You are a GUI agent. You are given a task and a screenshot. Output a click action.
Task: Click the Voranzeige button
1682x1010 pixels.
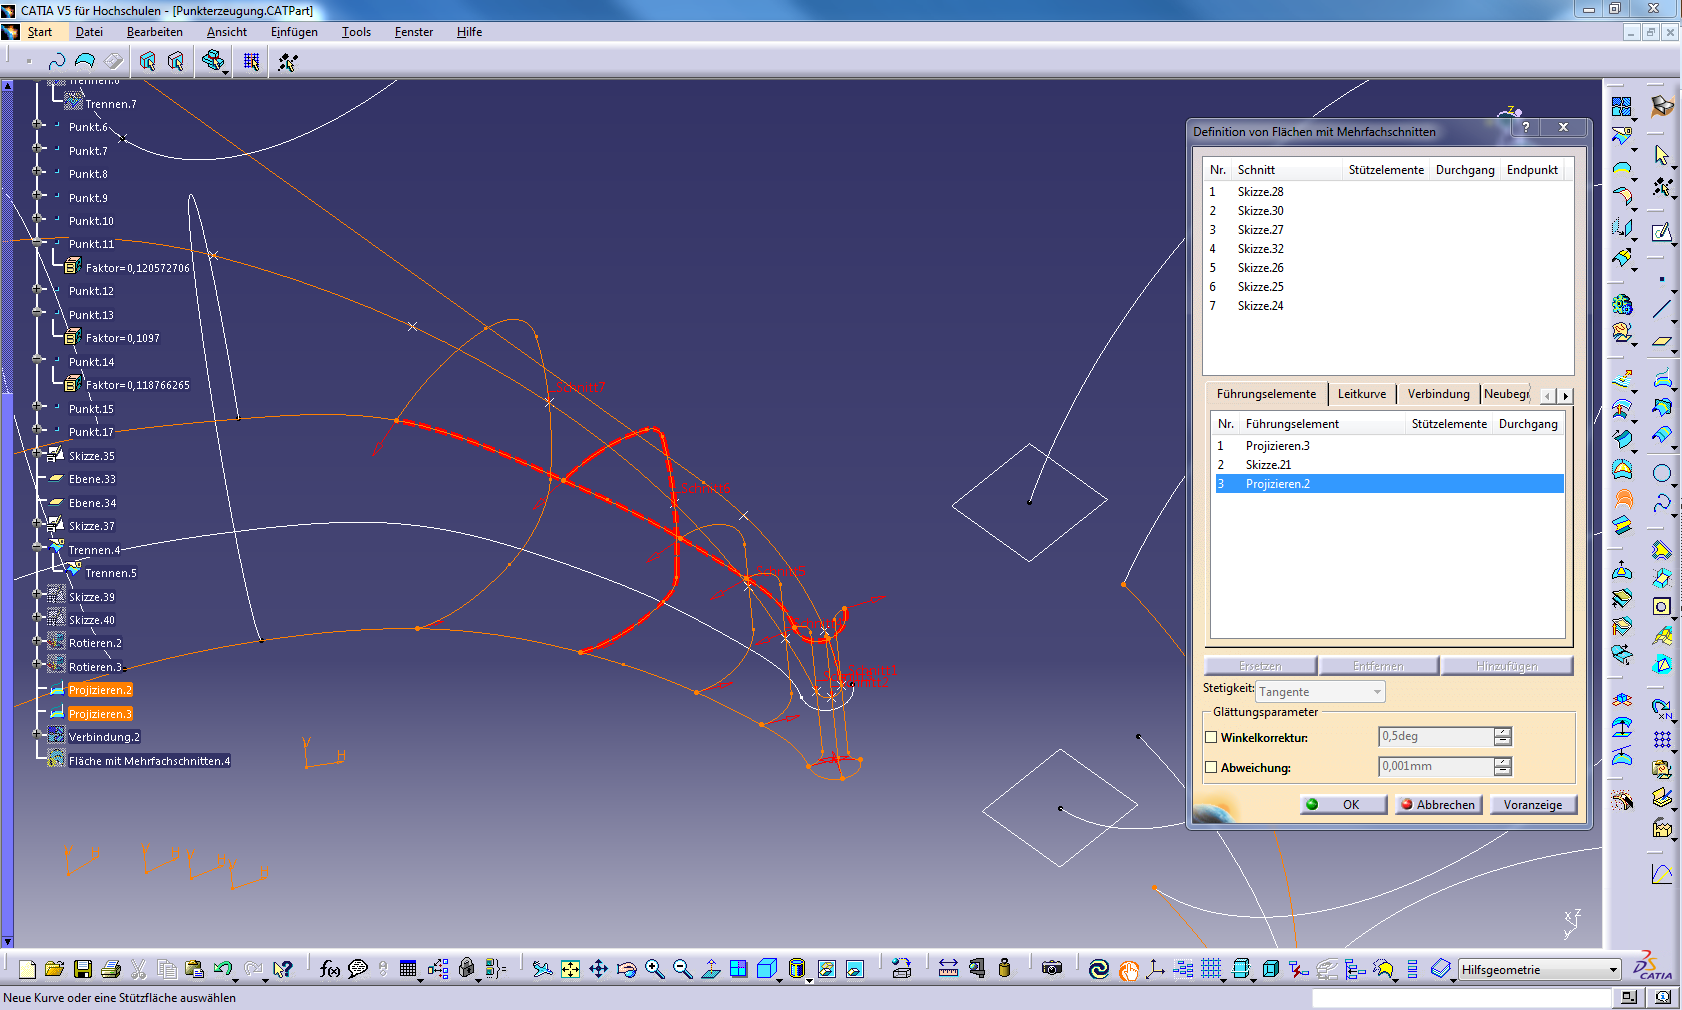1533,805
